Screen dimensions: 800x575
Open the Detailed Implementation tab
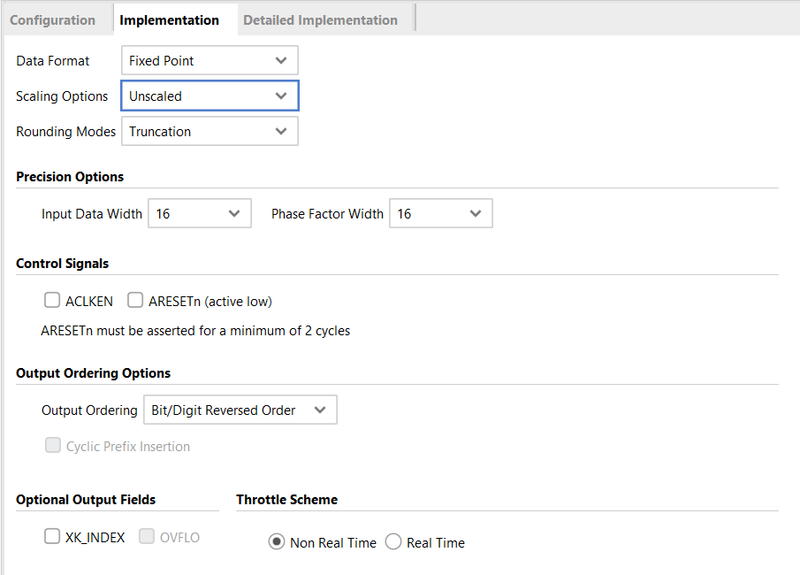320,20
